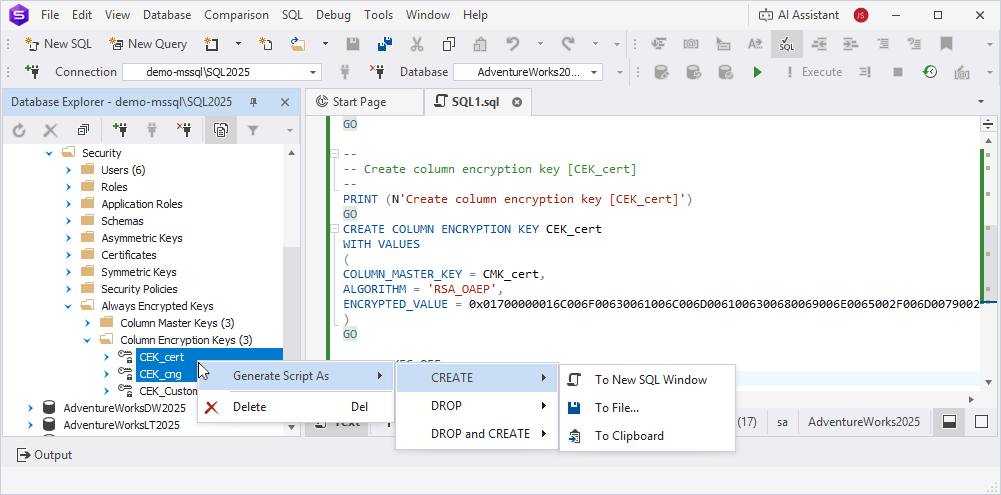
Task: Click the Copy icon in toolbar
Action: (x=449, y=44)
